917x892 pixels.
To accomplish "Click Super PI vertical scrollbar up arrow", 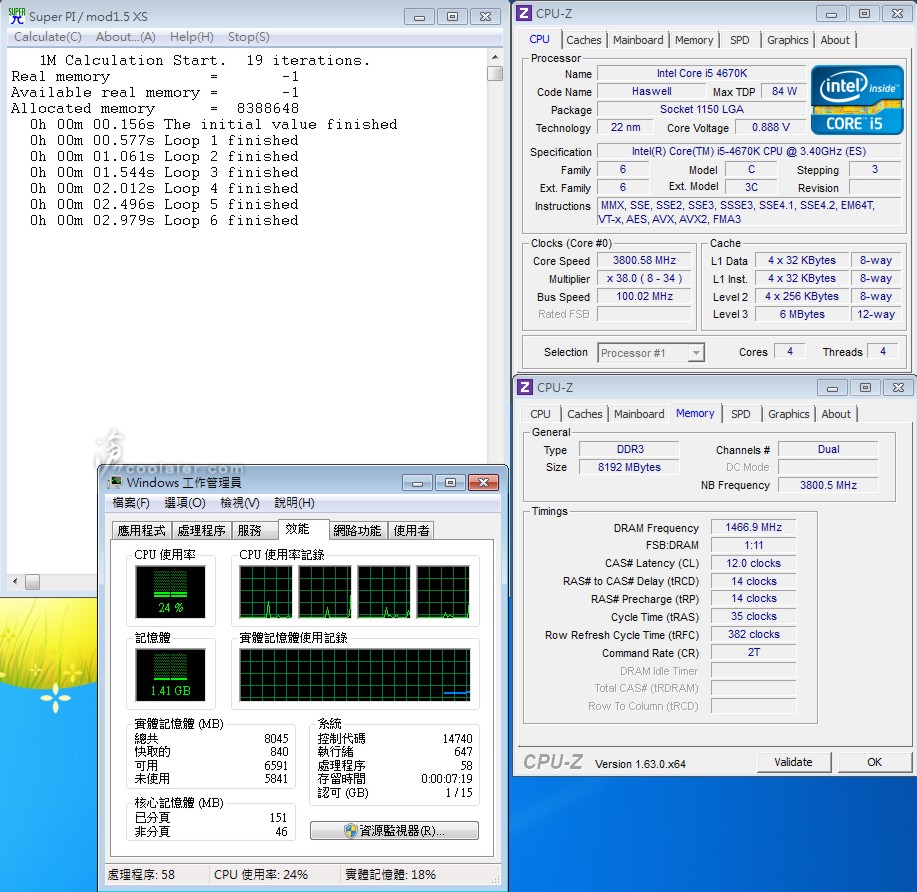I will [x=495, y=57].
